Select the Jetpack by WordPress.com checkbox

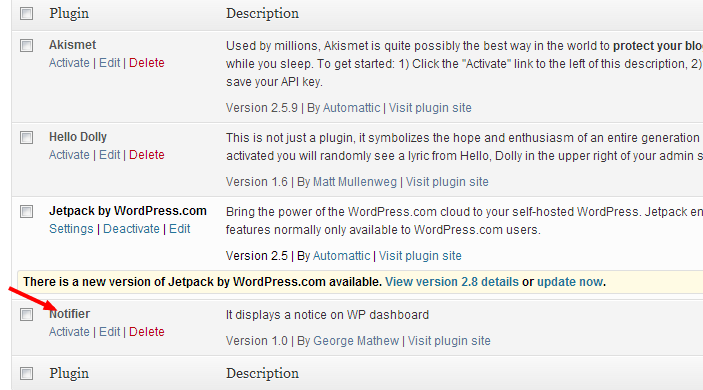pos(26,211)
